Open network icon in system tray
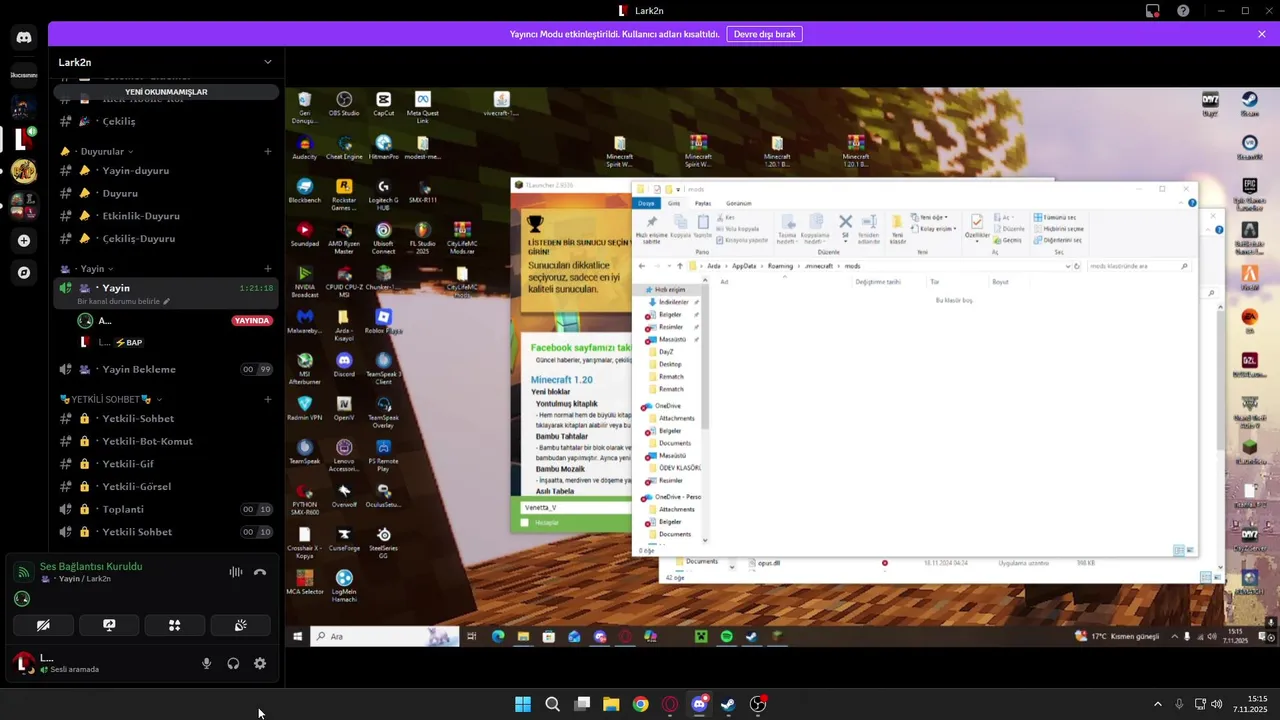 [1200, 704]
